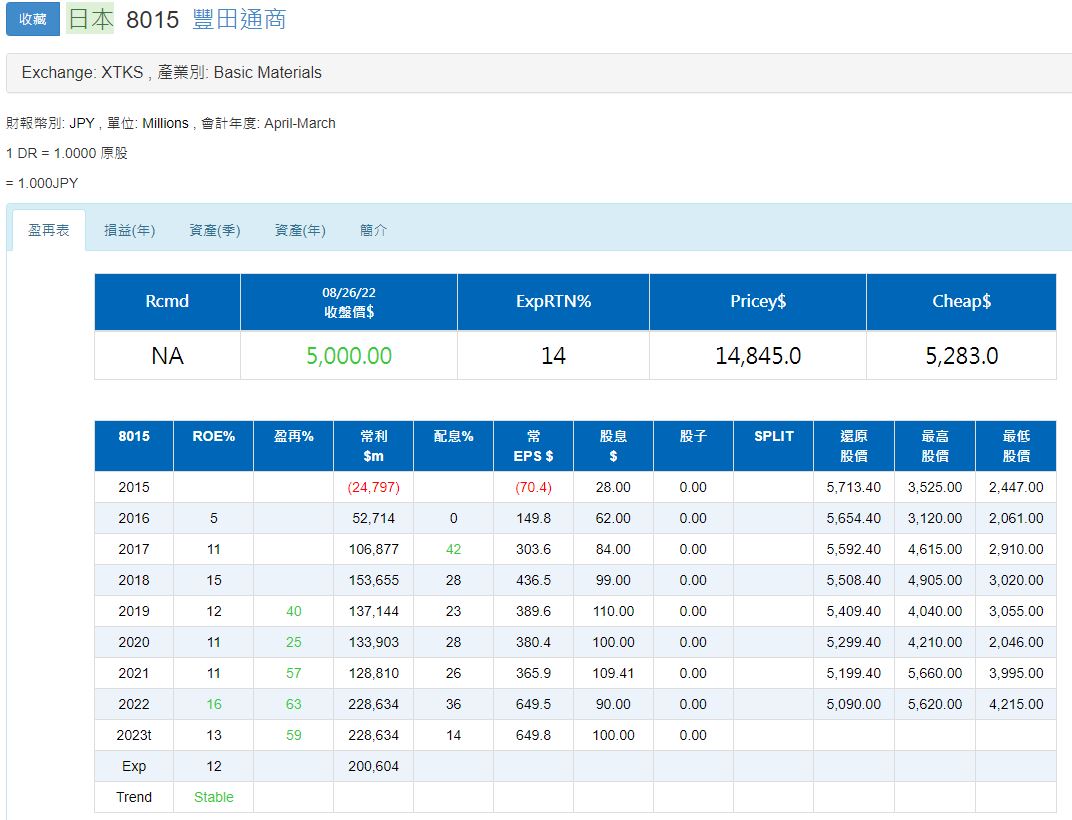Select the 2017 row year cell
This screenshot has width=1072, height=820.
pos(134,549)
